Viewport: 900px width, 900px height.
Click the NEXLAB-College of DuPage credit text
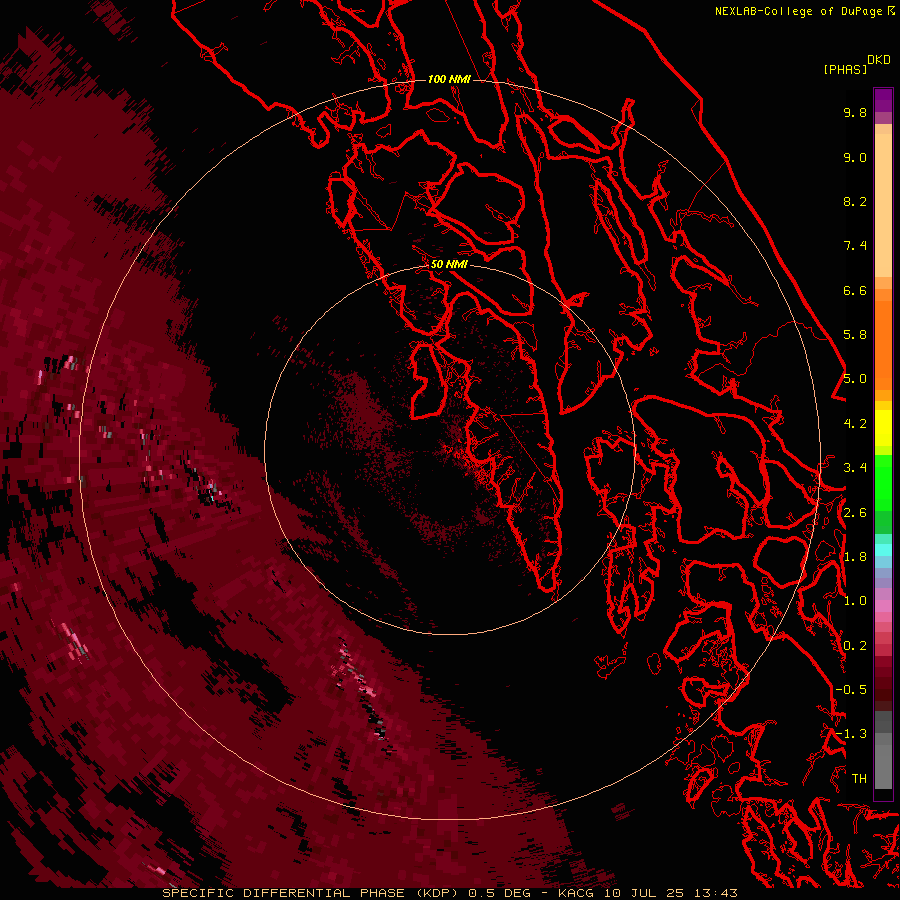tap(800, 11)
